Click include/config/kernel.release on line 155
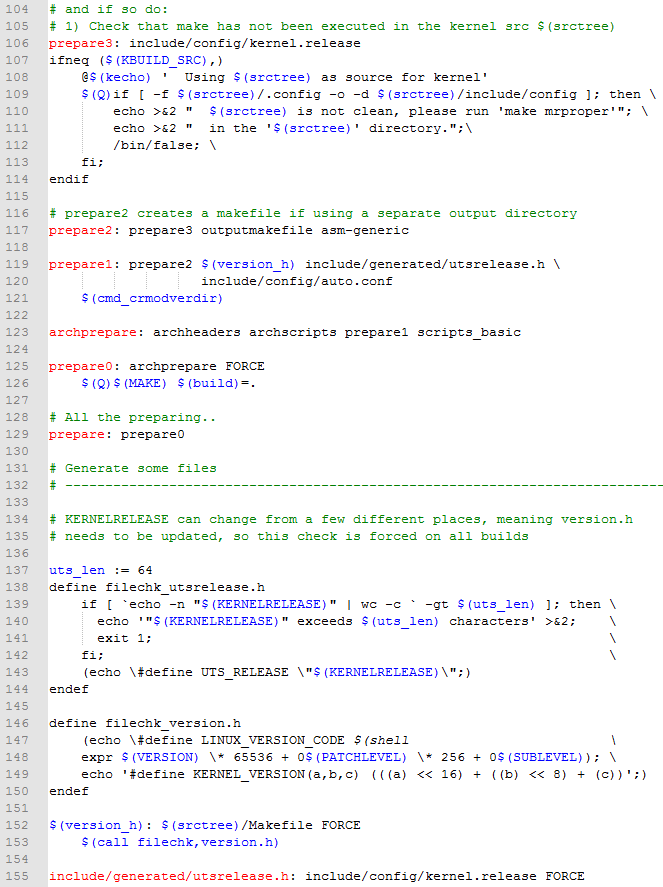 (421, 876)
